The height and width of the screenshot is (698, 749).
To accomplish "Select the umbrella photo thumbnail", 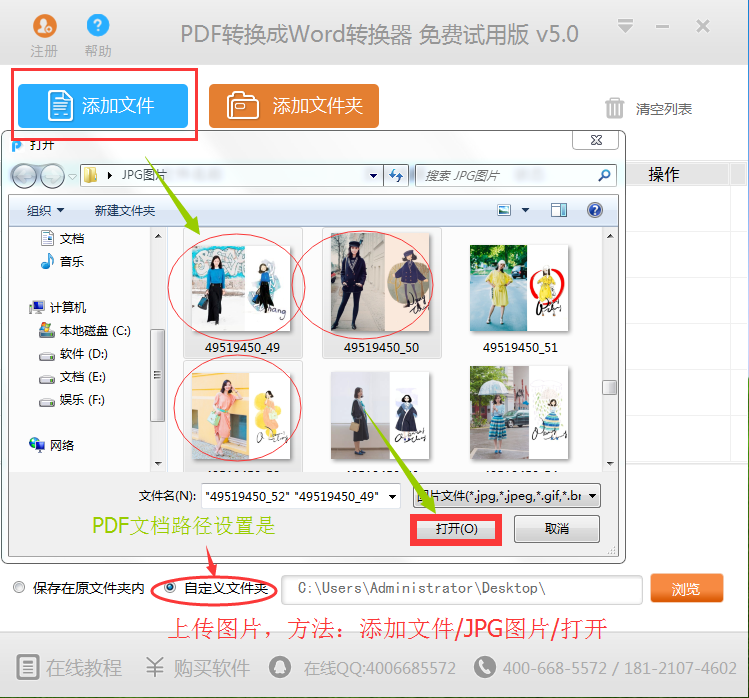I will pyautogui.click(x=519, y=413).
